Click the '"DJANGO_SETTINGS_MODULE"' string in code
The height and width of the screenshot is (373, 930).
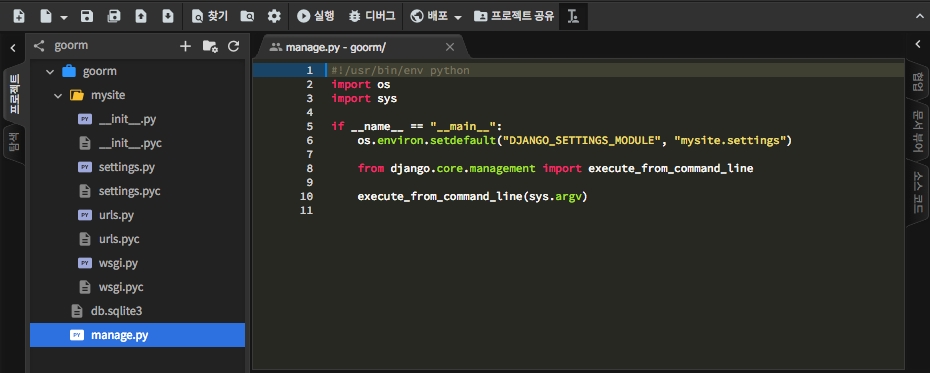click(582, 141)
